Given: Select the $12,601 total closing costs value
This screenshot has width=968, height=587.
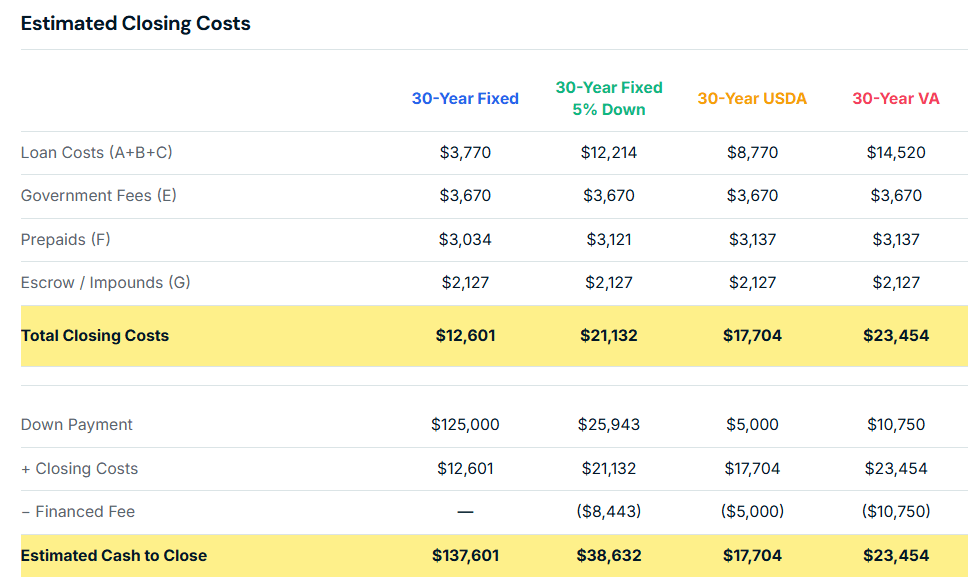Looking at the screenshot, I should 466,335.
